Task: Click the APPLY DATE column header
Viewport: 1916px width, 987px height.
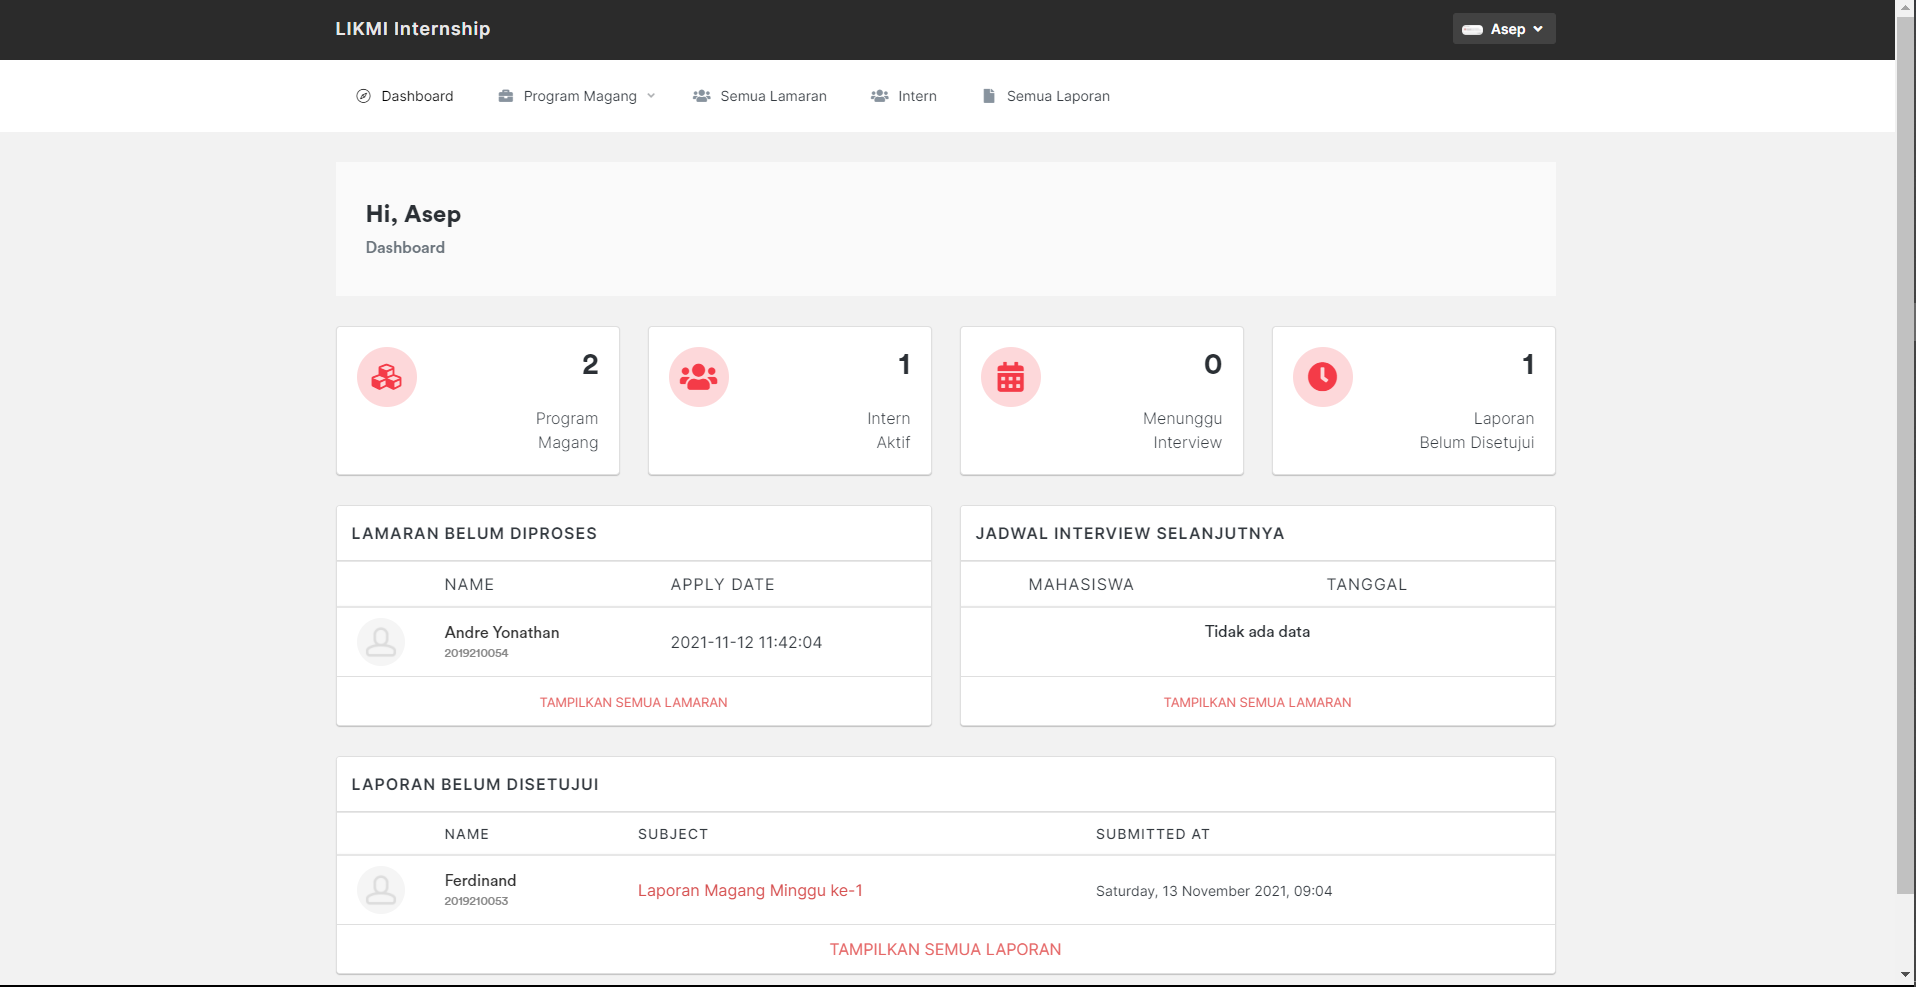Action: click(722, 584)
